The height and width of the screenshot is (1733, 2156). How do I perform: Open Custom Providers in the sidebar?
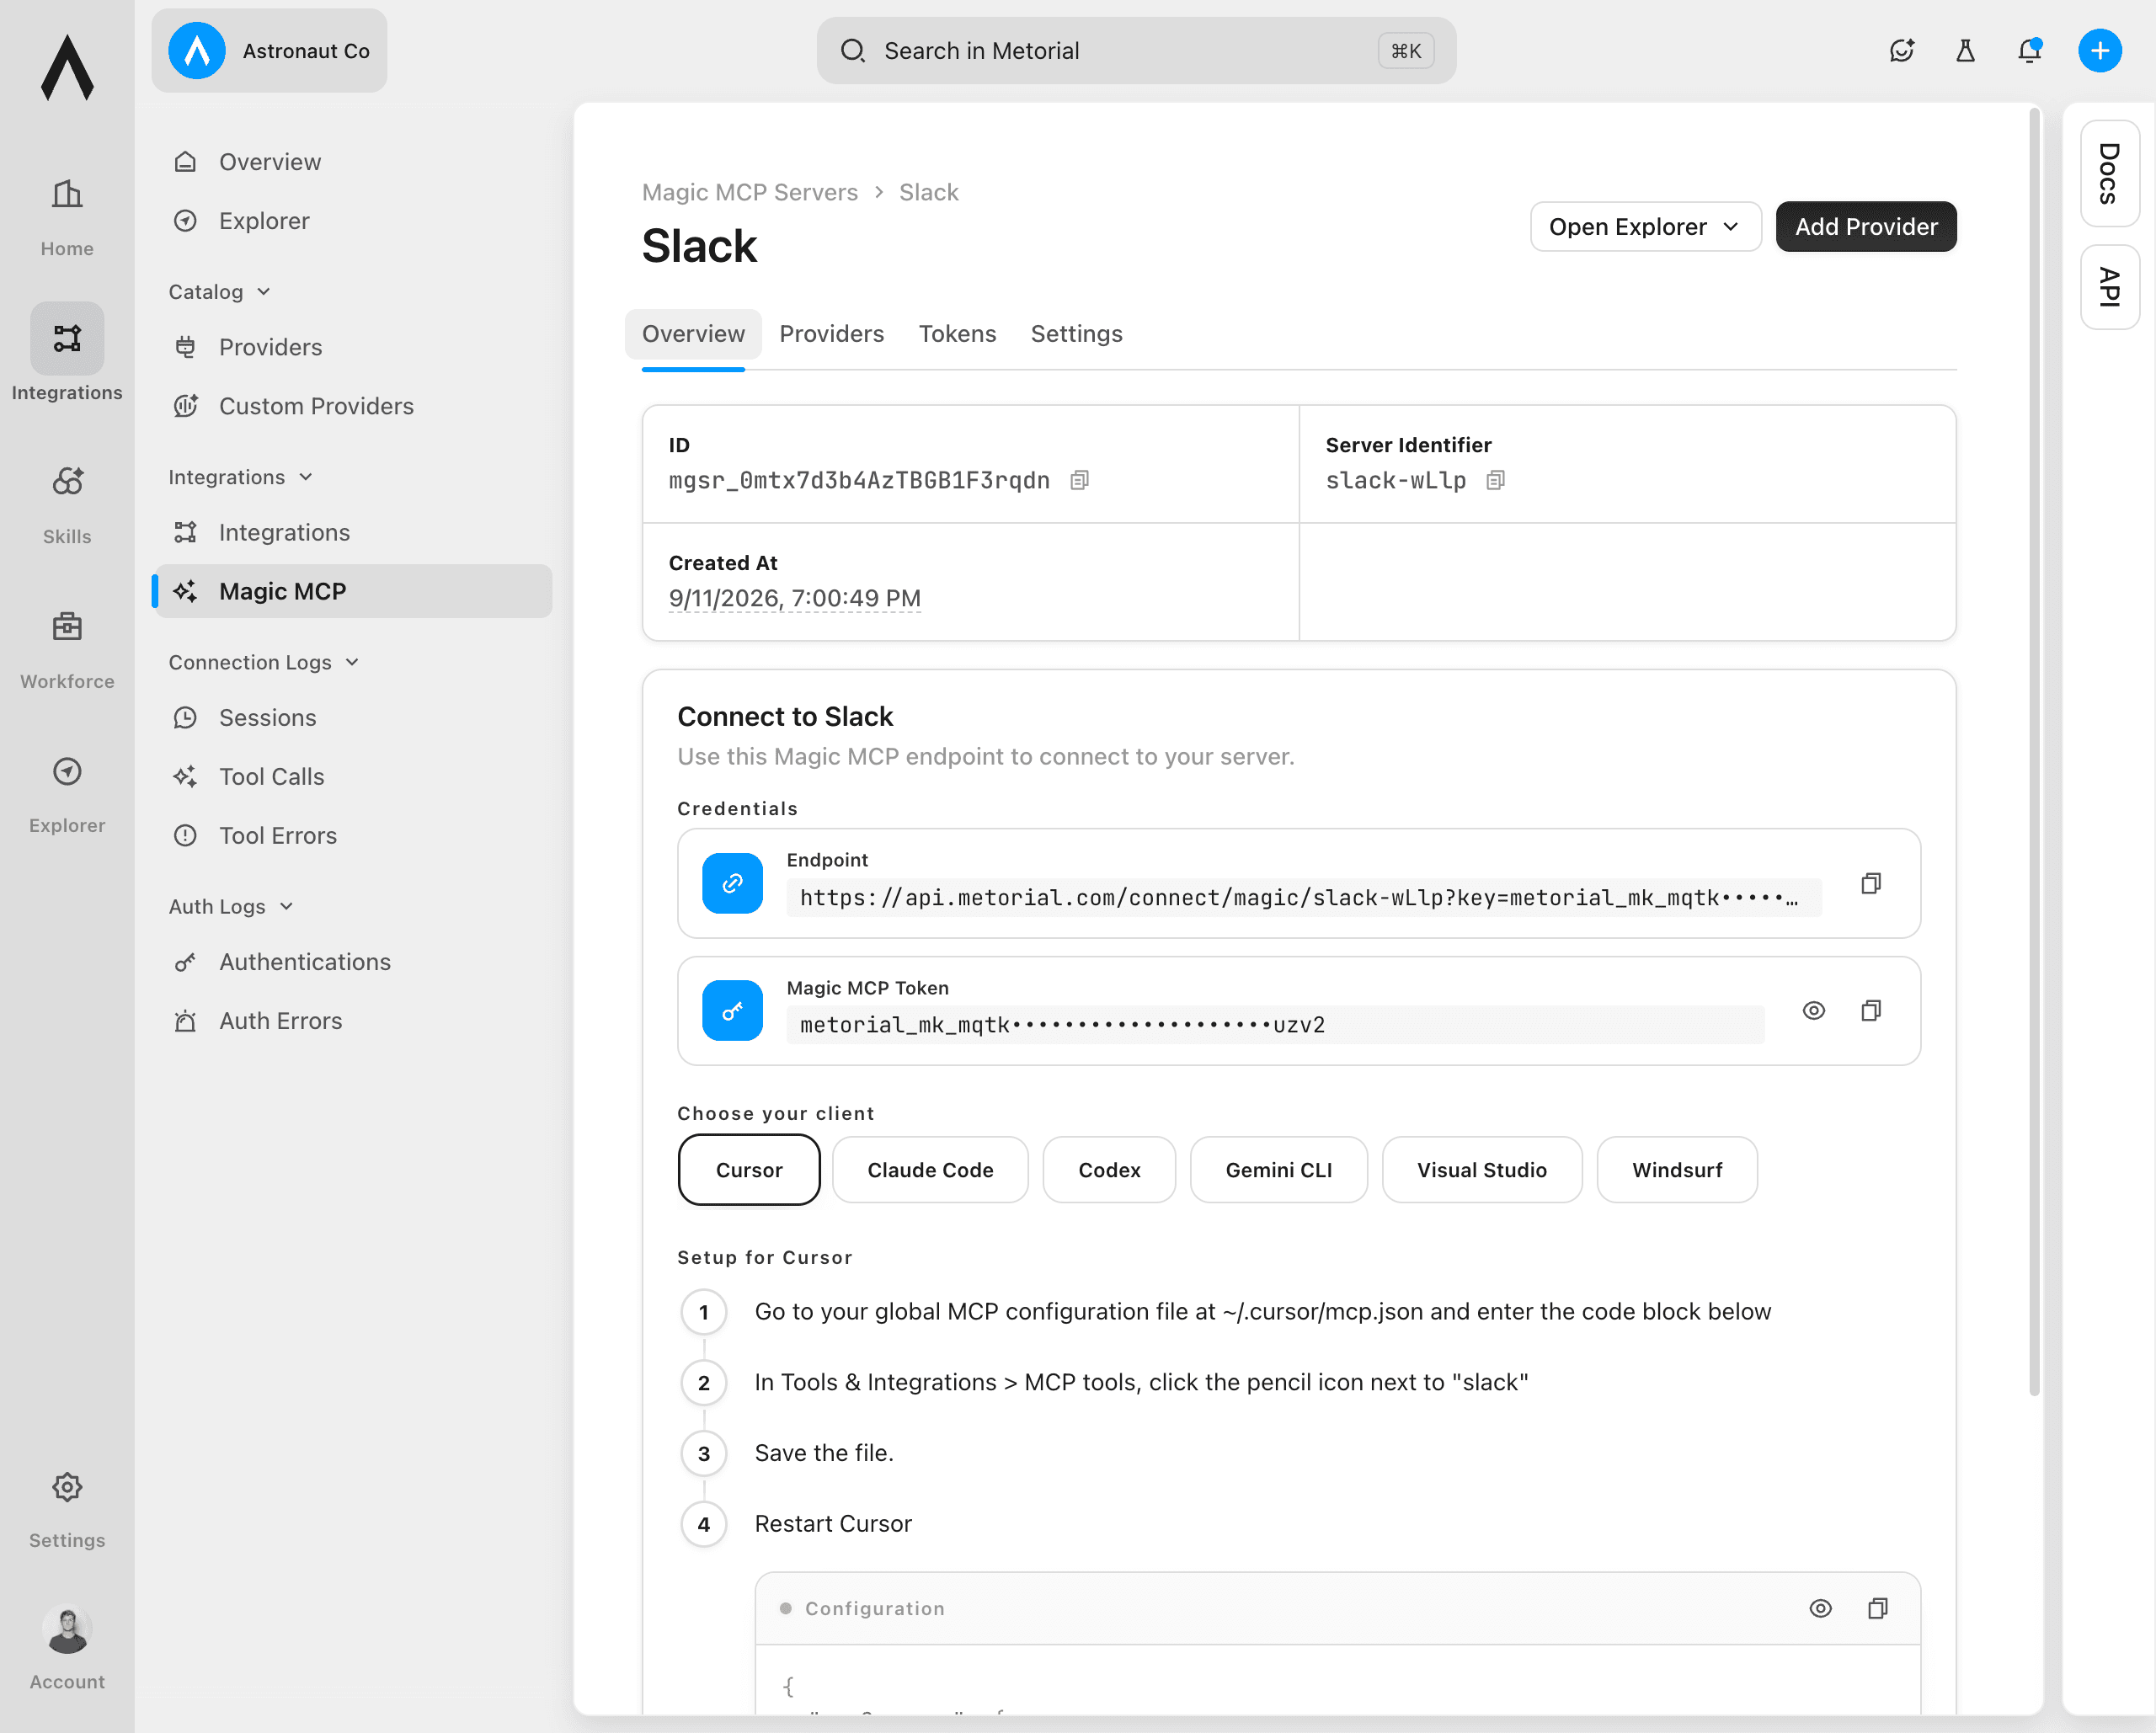click(354, 406)
